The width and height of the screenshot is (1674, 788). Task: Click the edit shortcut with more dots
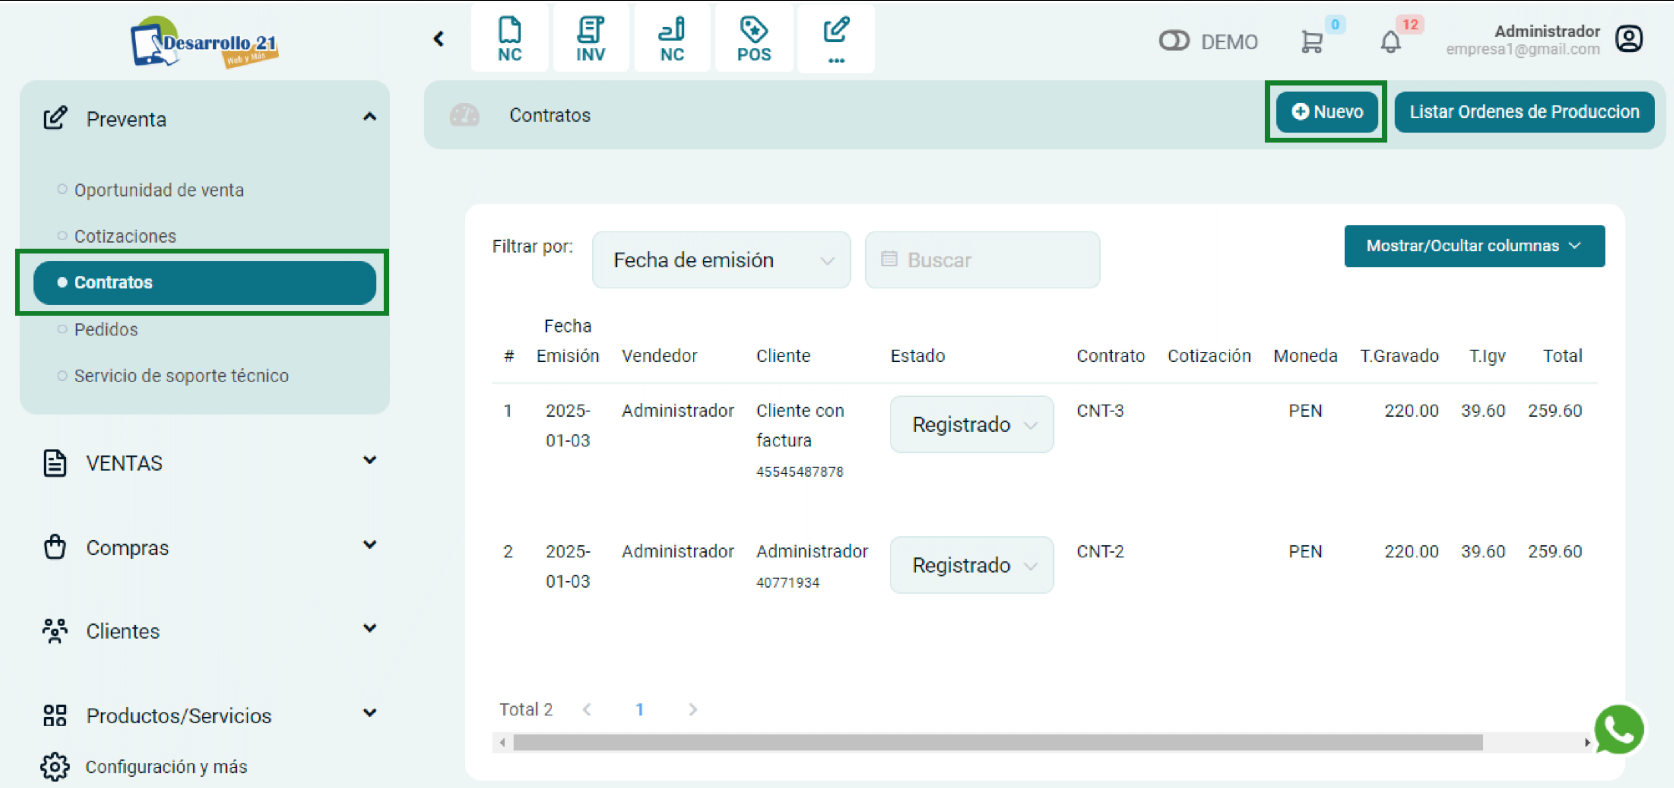click(x=835, y=39)
